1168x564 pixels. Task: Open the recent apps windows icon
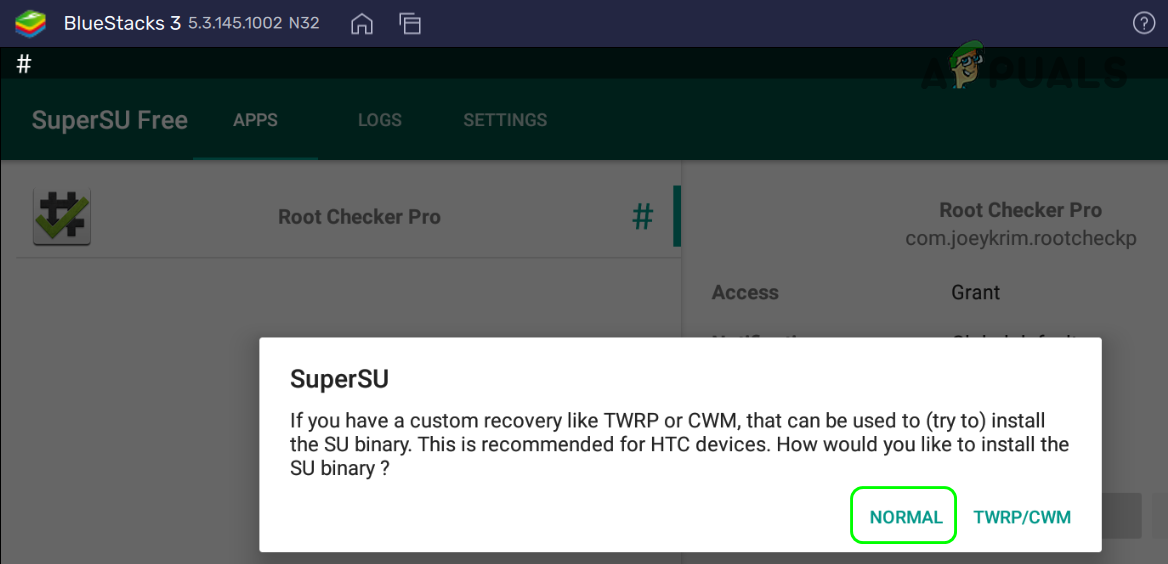[410, 24]
